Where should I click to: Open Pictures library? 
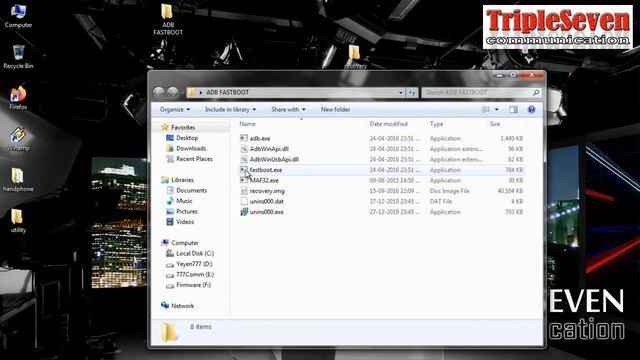click(x=187, y=211)
